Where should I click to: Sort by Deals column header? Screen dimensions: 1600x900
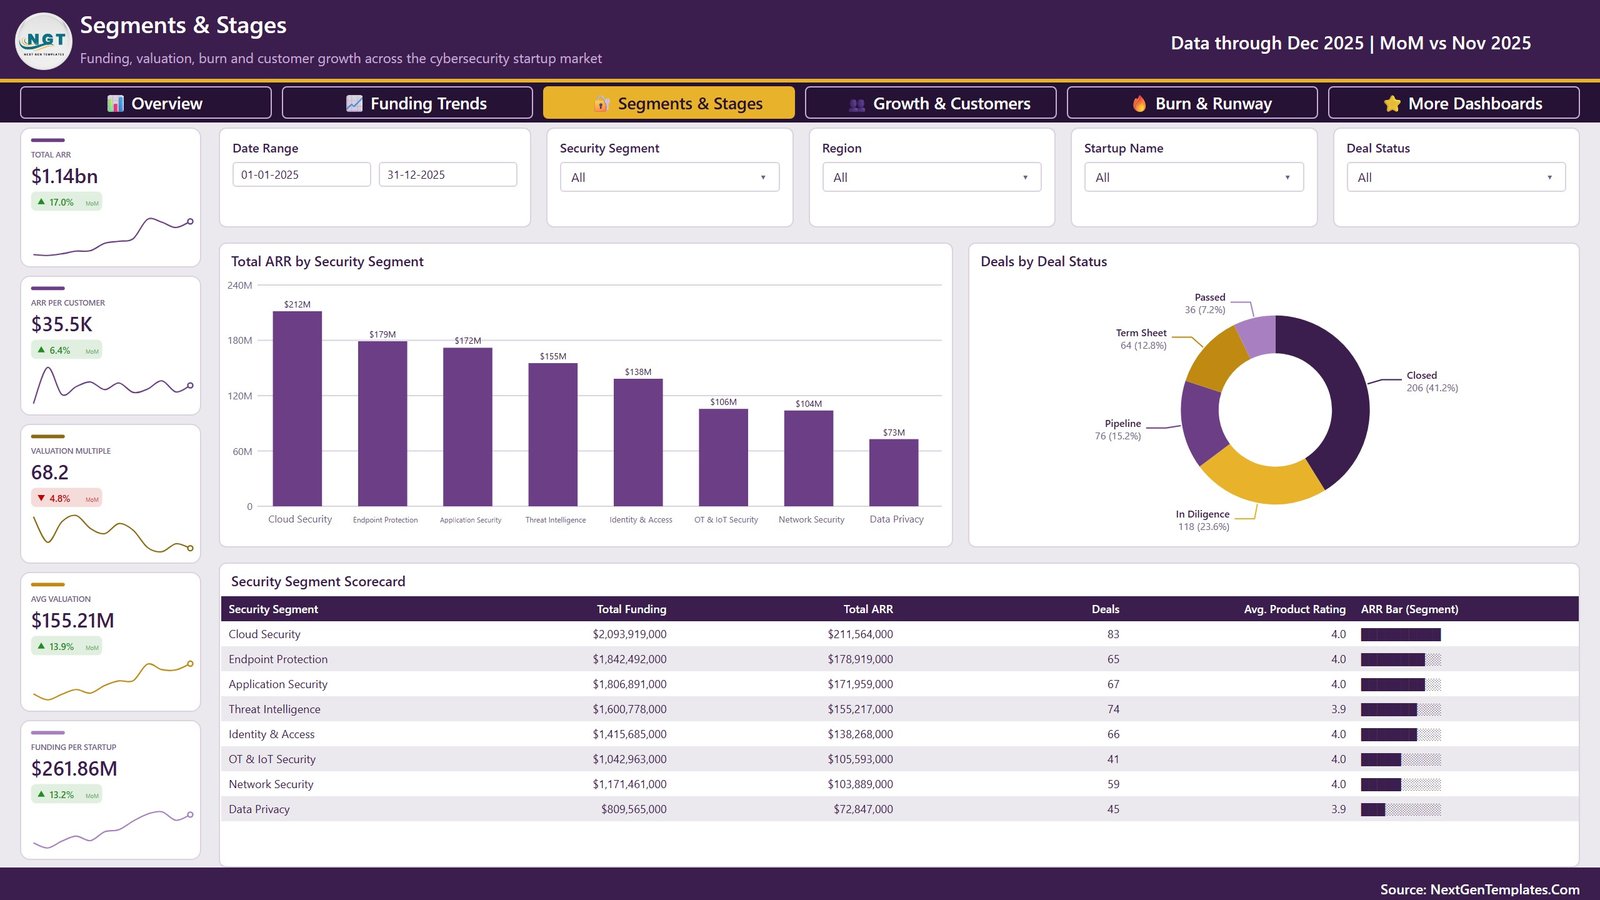point(1105,609)
